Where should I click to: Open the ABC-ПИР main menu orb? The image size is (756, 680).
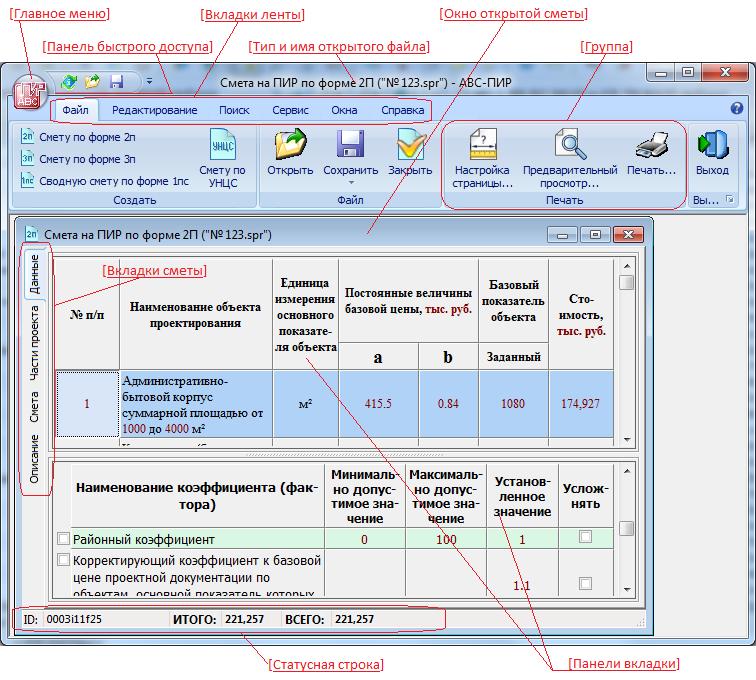click(x=29, y=92)
